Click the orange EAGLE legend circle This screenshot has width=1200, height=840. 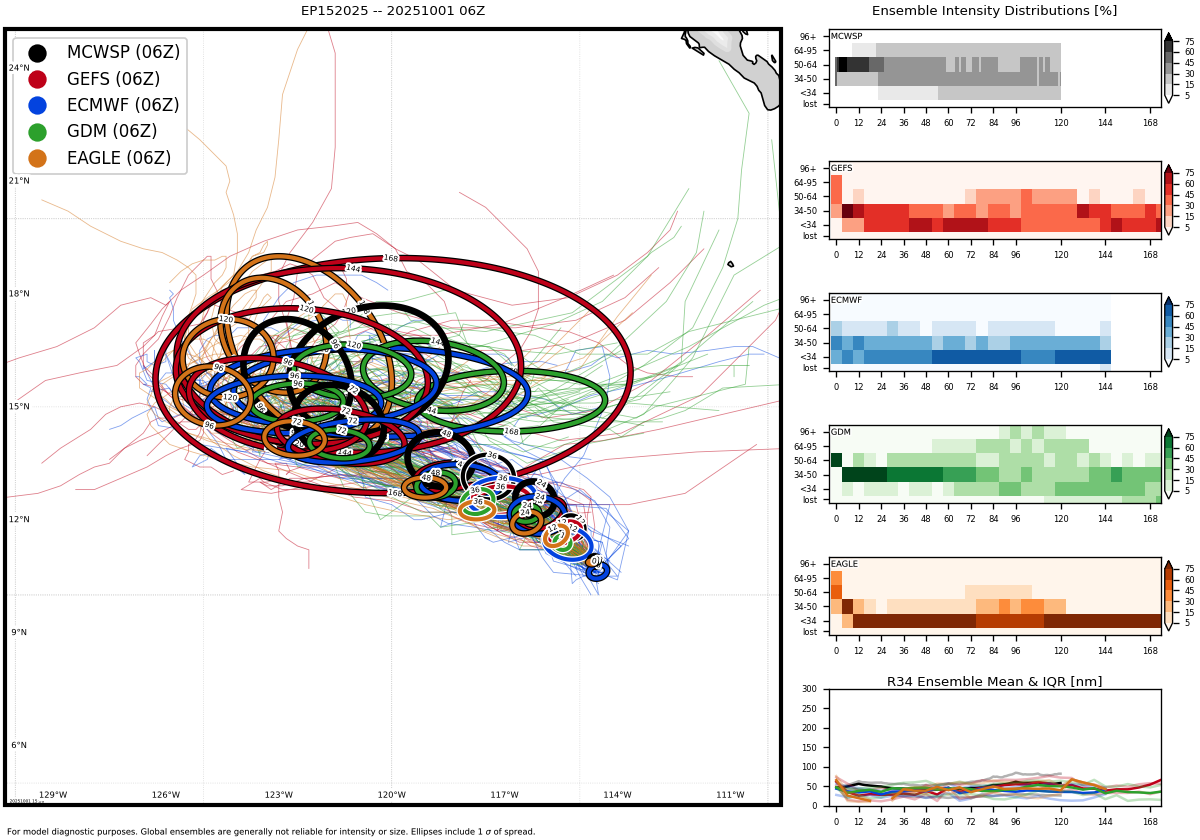tap(37, 158)
